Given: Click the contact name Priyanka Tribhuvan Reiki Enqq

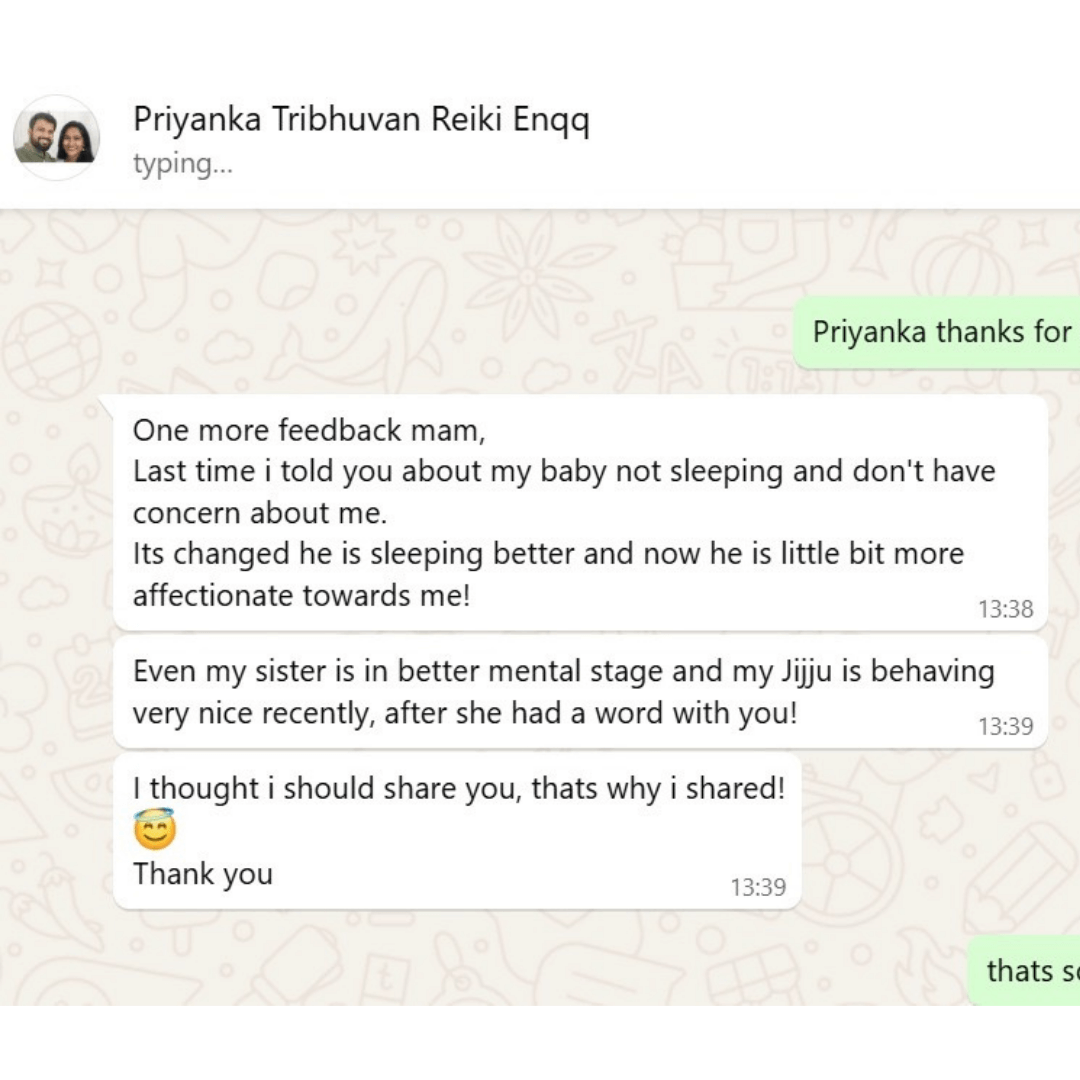Looking at the screenshot, I should (x=361, y=120).
